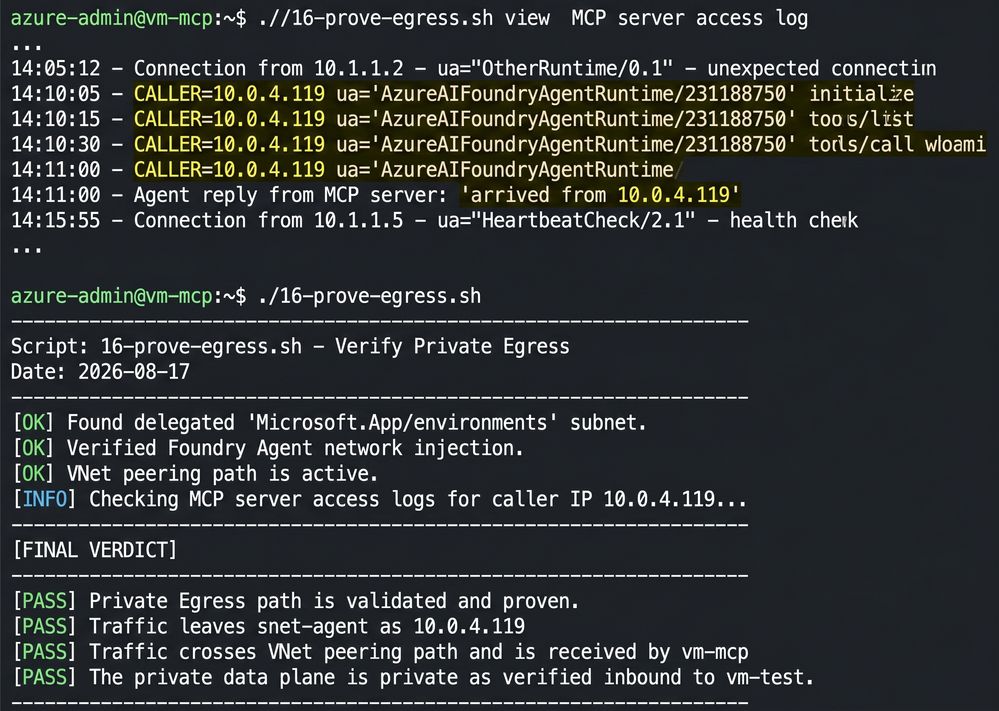Click the 'MCP server access log' command text
Viewport: 999px width, 711px height.
[689, 18]
